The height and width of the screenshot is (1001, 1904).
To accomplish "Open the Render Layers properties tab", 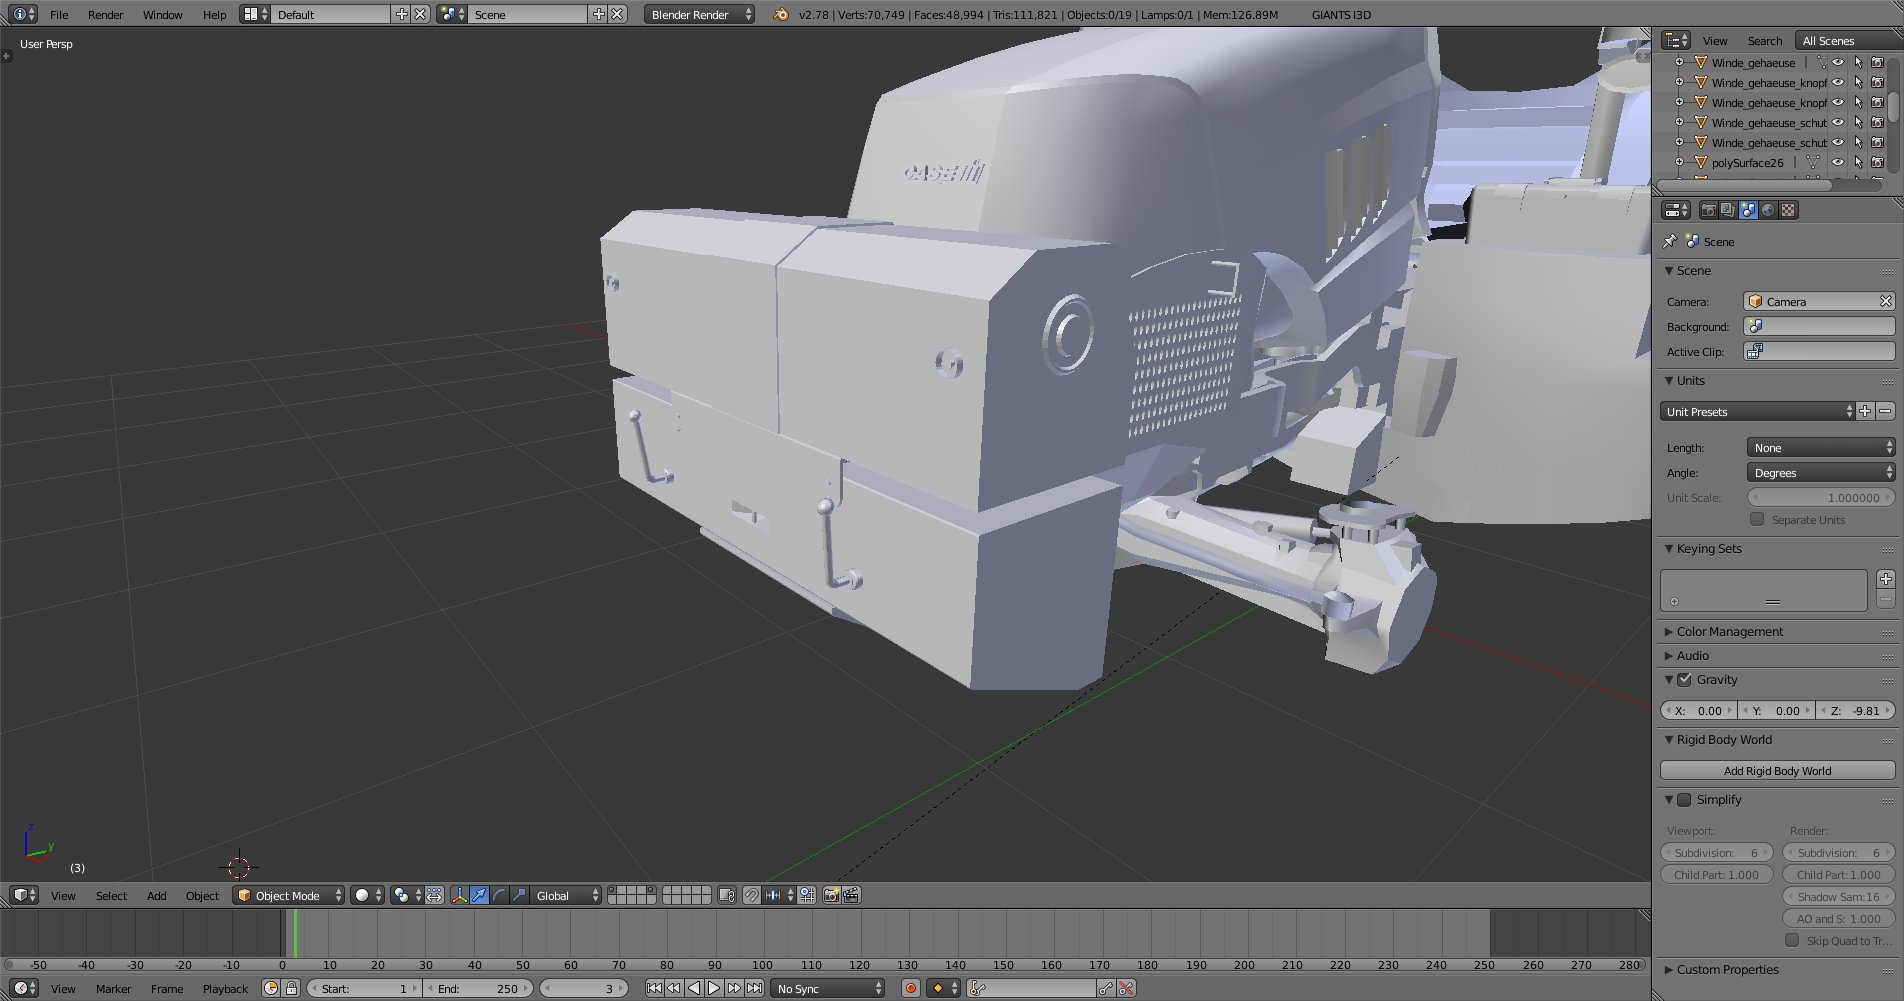I will (1728, 210).
